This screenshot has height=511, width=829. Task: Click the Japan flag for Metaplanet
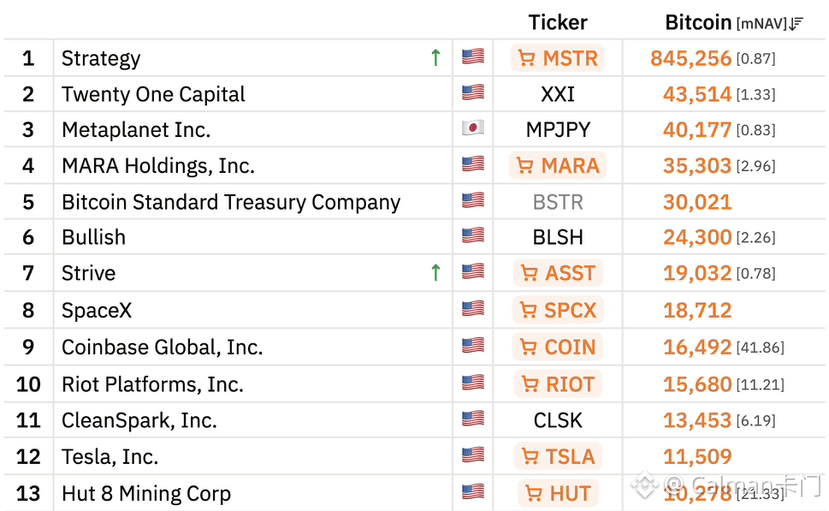click(x=473, y=128)
